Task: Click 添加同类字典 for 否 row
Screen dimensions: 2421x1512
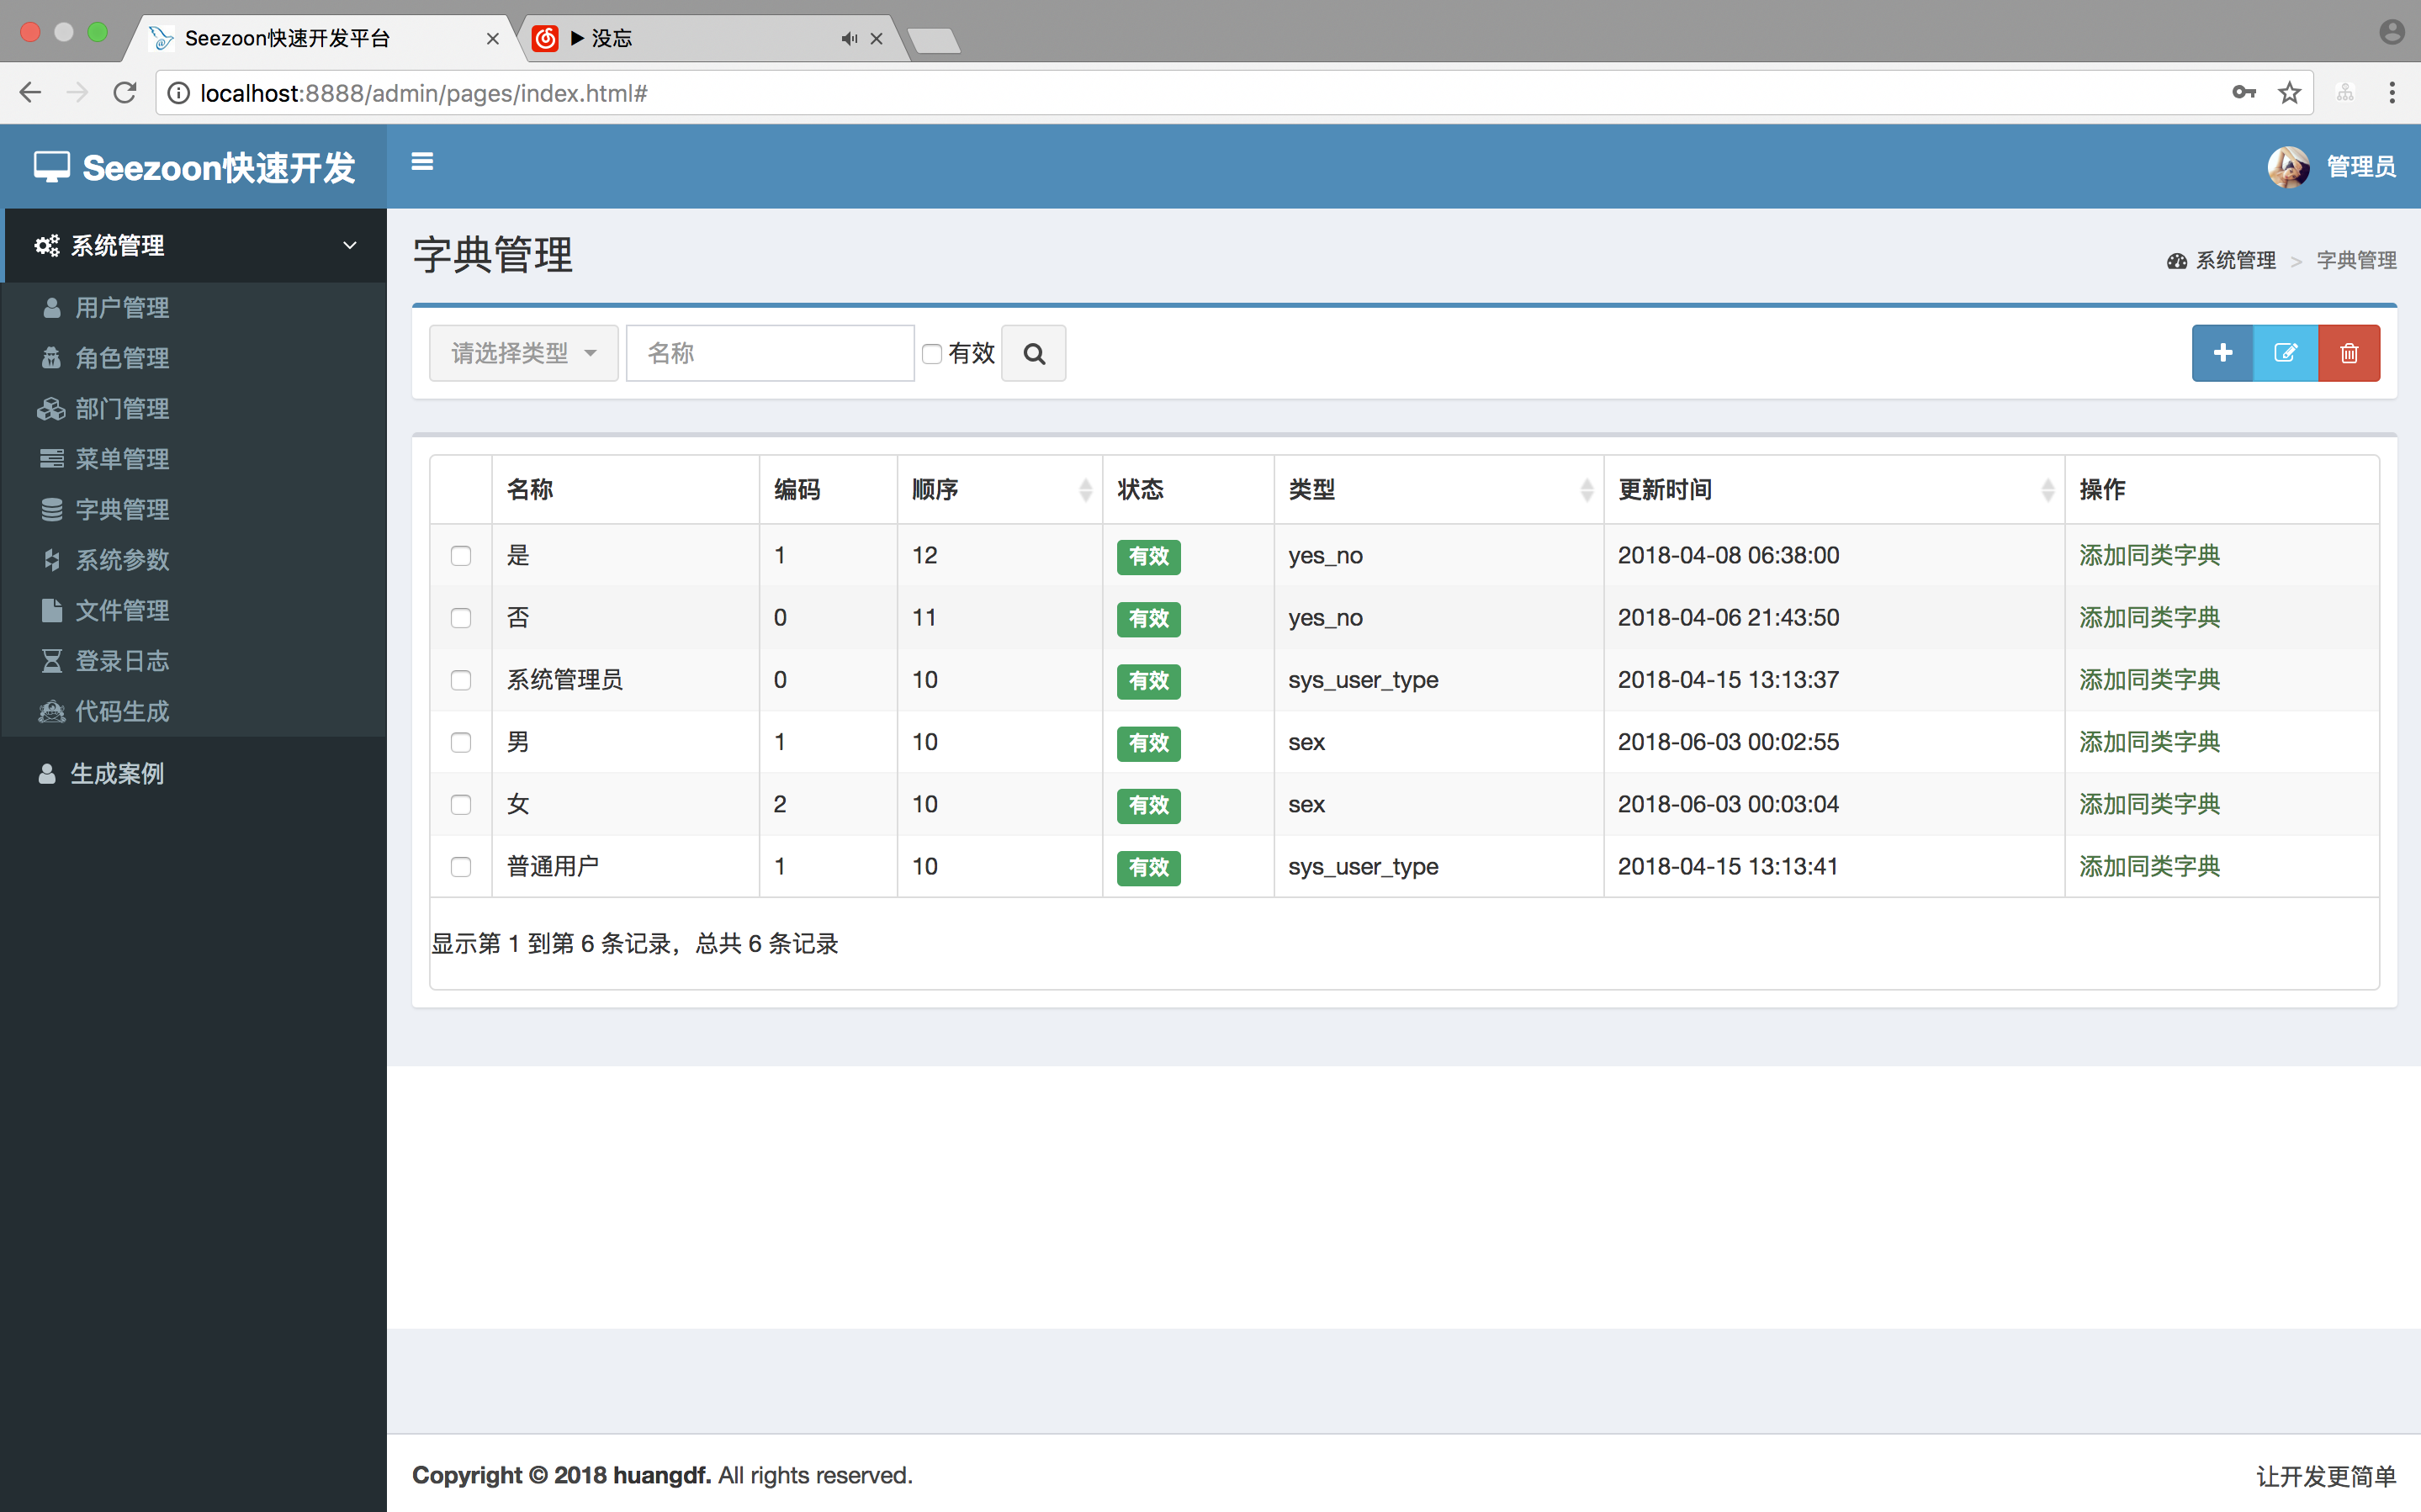Action: coord(2149,617)
